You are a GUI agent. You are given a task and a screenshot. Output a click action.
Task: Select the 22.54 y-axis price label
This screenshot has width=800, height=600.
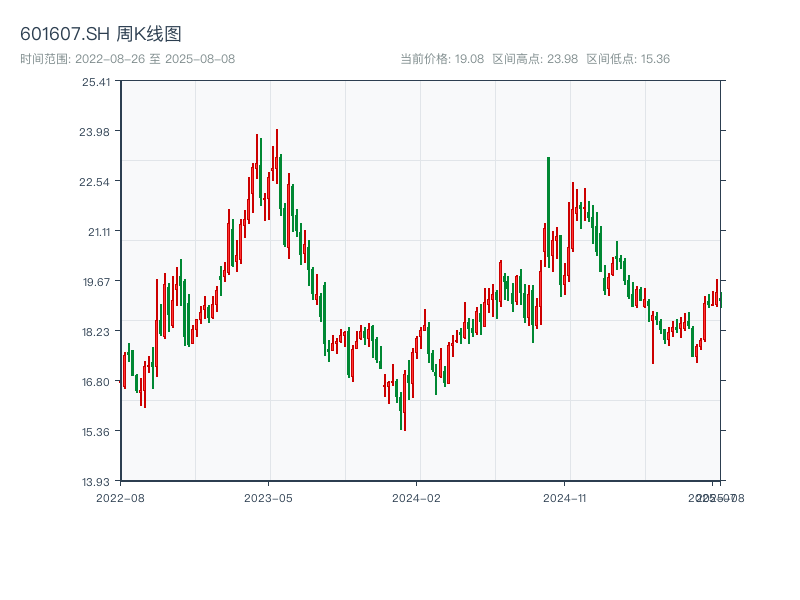[96, 182]
